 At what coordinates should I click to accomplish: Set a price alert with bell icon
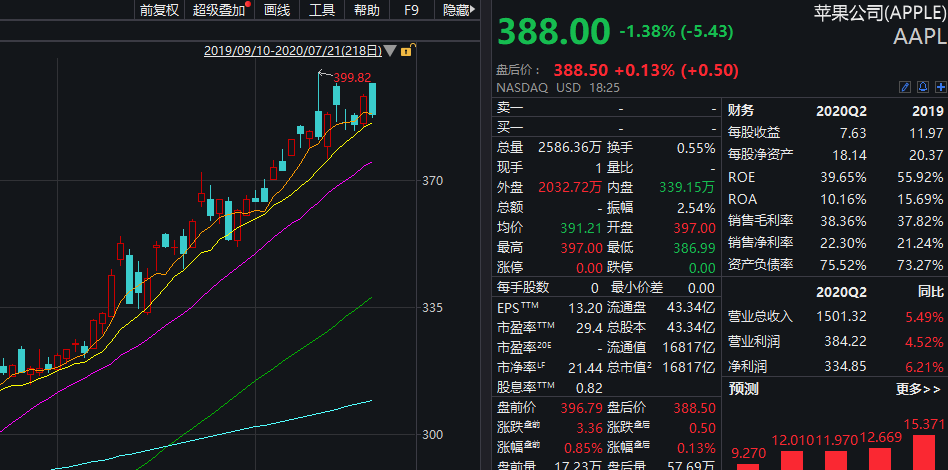pyautogui.click(x=923, y=87)
